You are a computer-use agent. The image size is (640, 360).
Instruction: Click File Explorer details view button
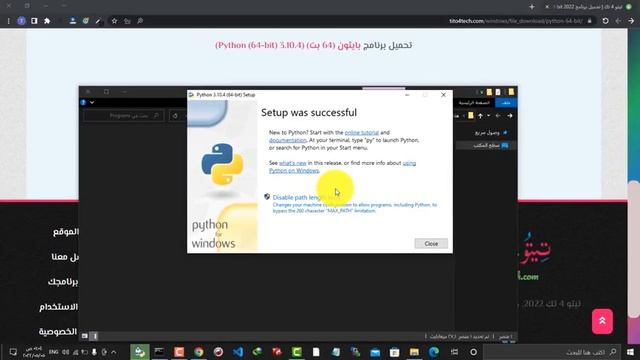[94, 336]
